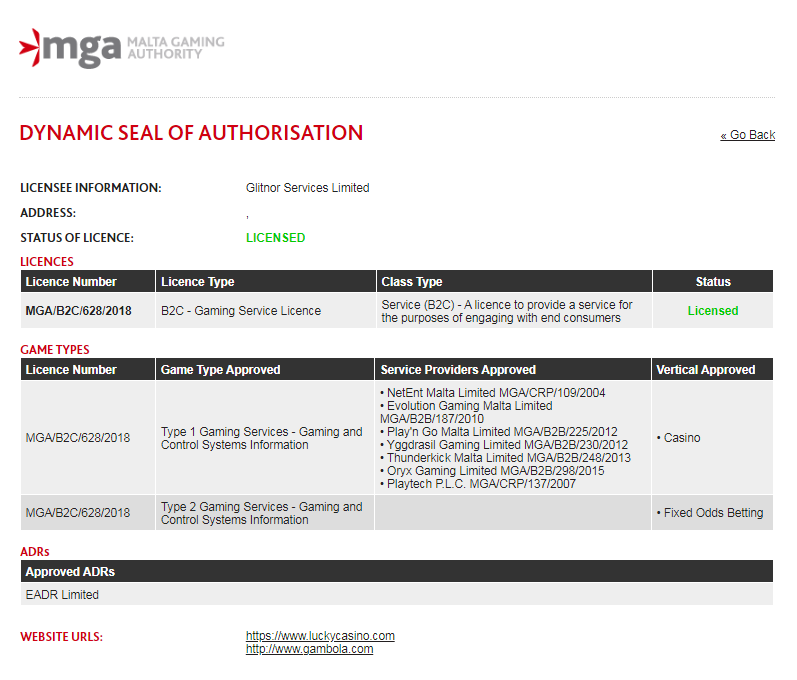The width and height of the screenshot is (797, 680).
Task: Select Evolution Gaming Malta Limited provider entry
Action: 466,412
